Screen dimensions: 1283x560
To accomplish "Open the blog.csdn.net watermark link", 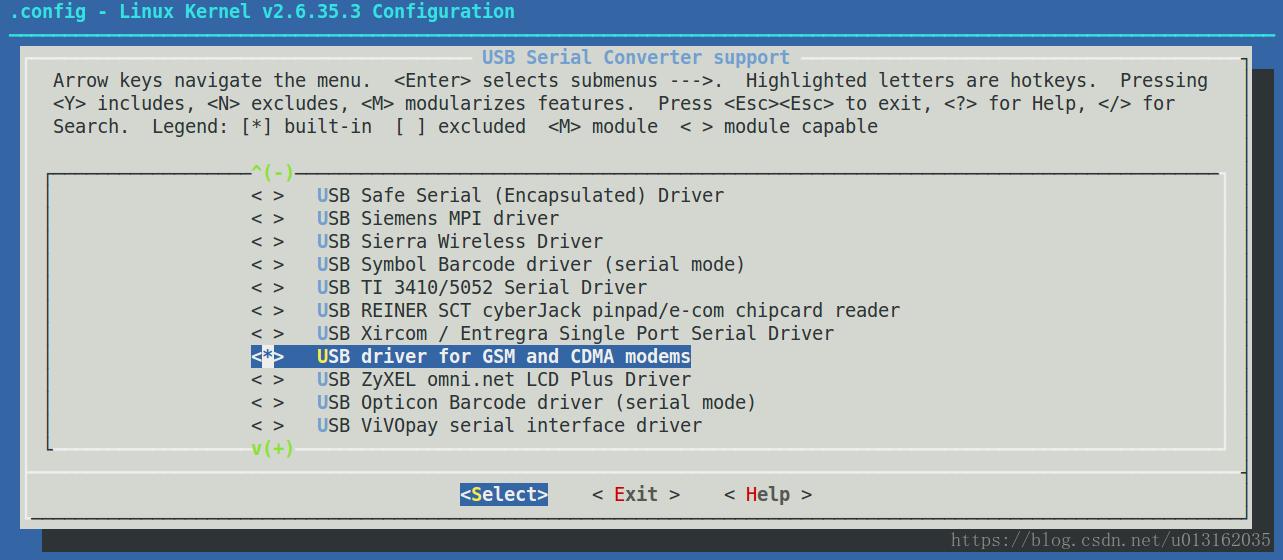I will pyautogui.click(x=1110, y=540).
